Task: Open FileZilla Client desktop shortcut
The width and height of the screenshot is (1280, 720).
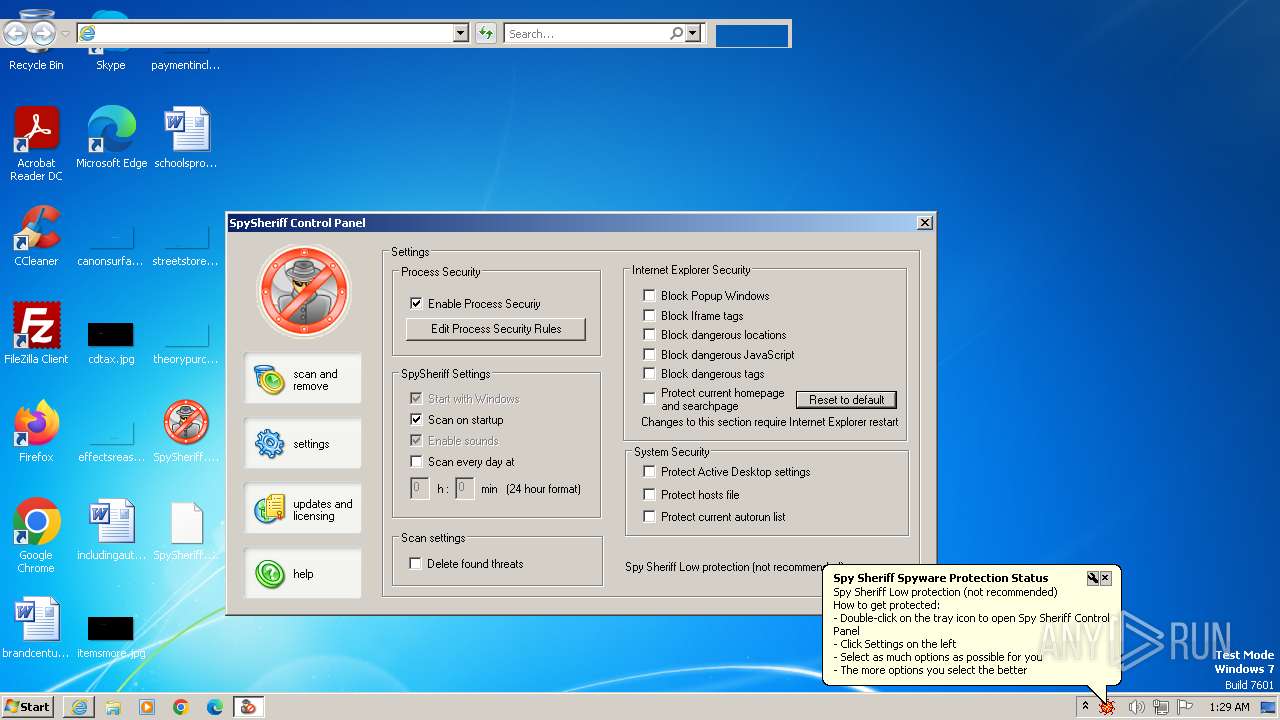Action: [36, 334]
